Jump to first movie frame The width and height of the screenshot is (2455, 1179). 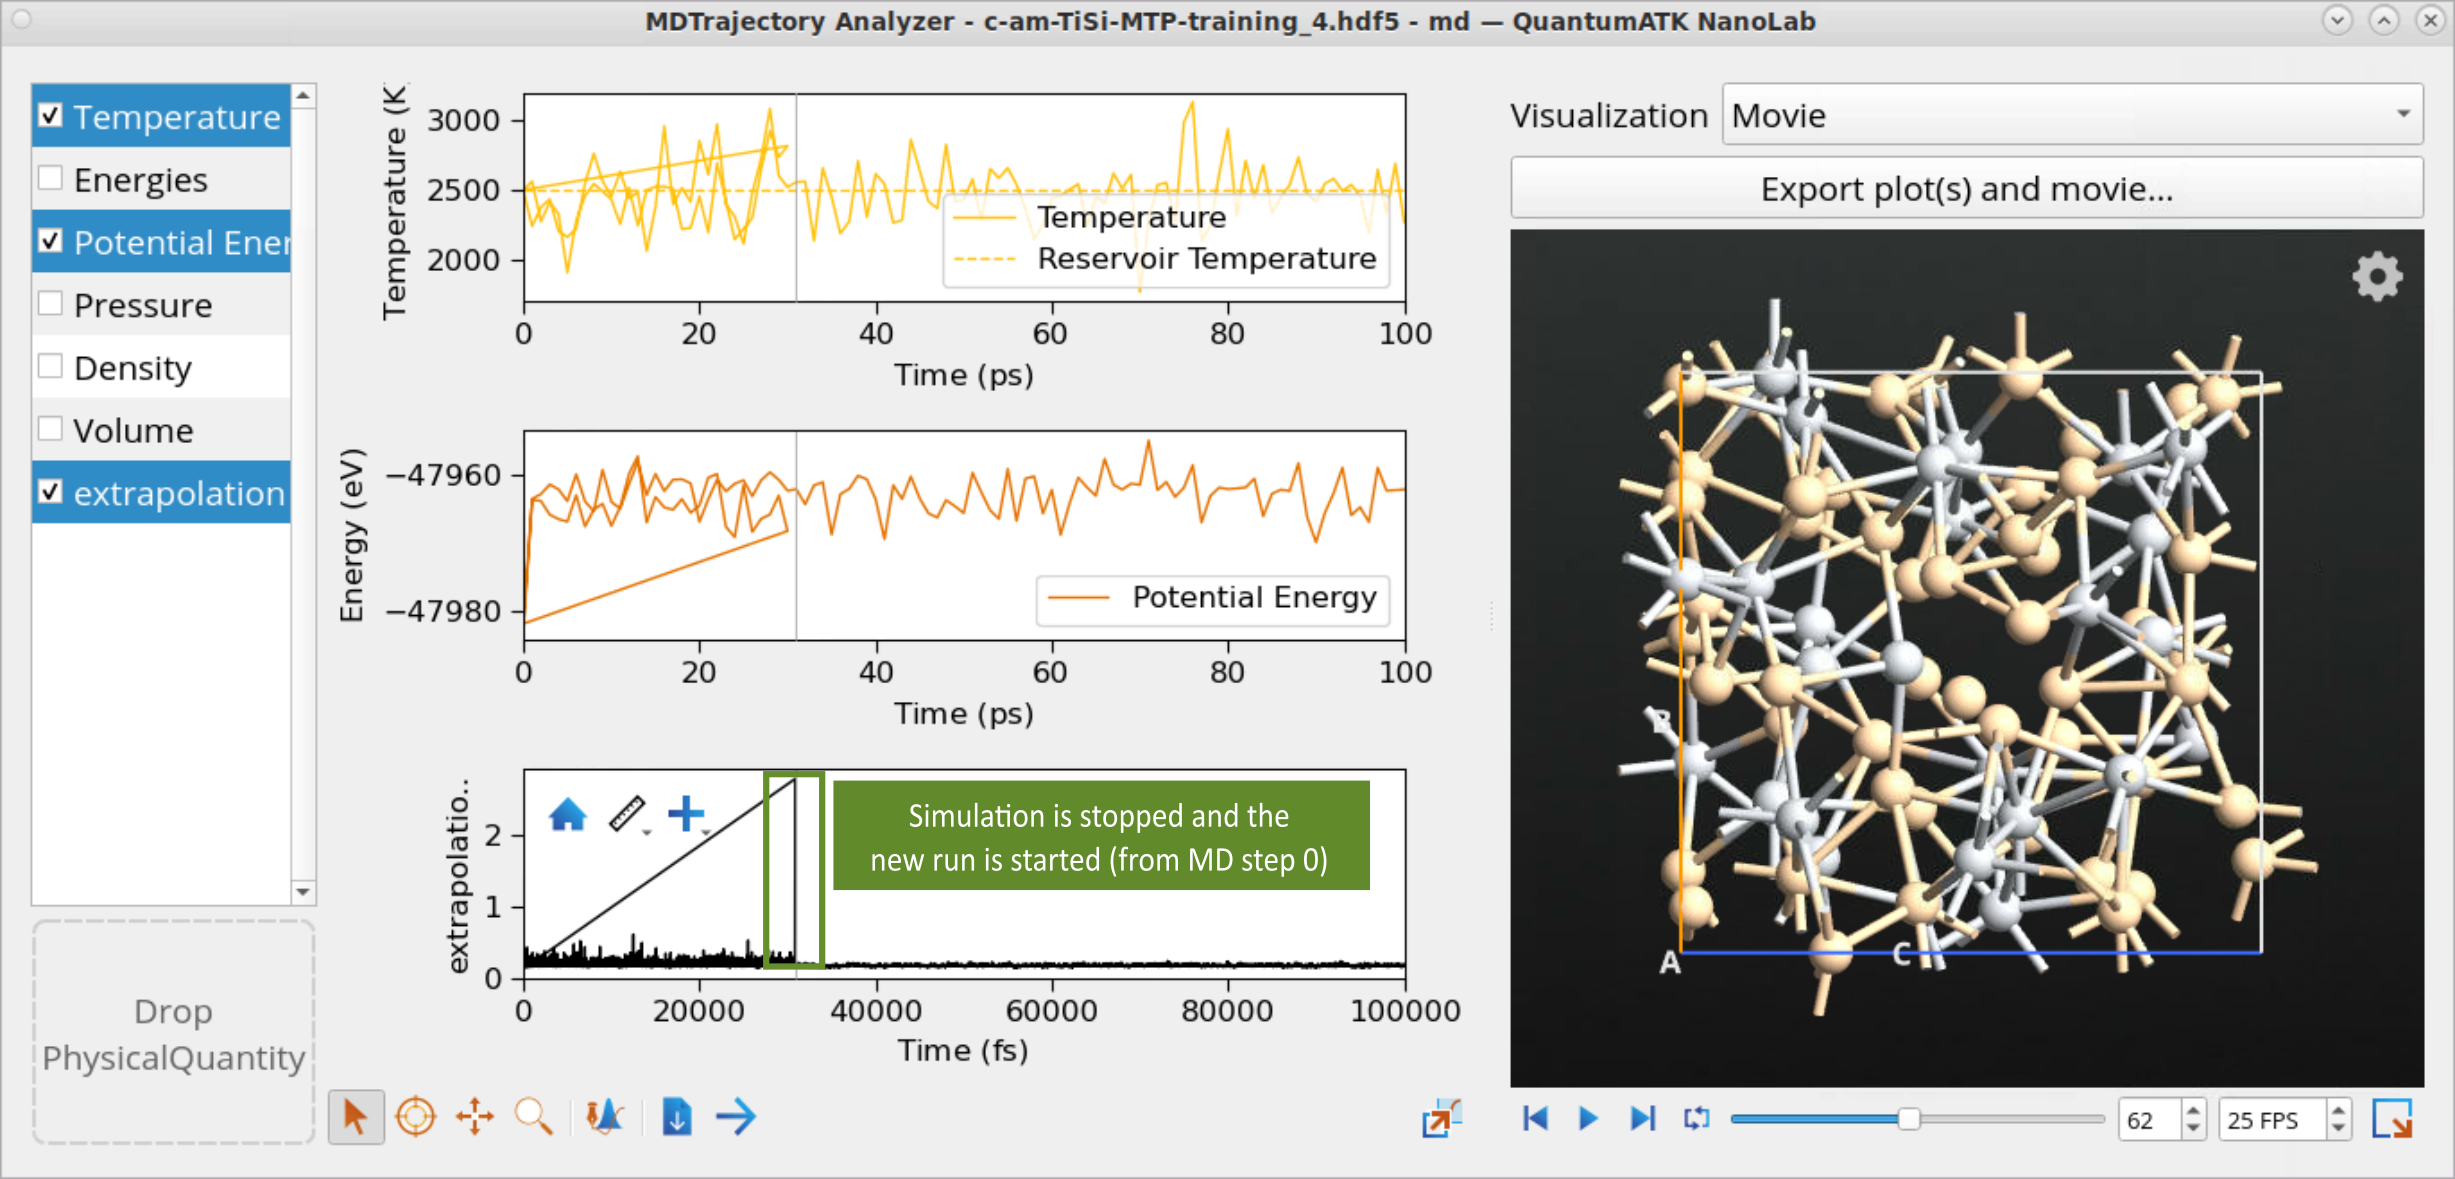click(x=1535, y=1118)
